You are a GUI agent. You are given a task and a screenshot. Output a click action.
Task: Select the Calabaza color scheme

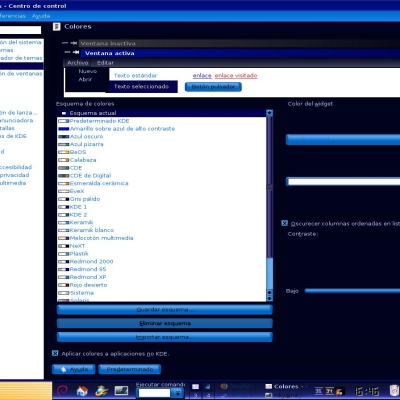tap(162, 160)
